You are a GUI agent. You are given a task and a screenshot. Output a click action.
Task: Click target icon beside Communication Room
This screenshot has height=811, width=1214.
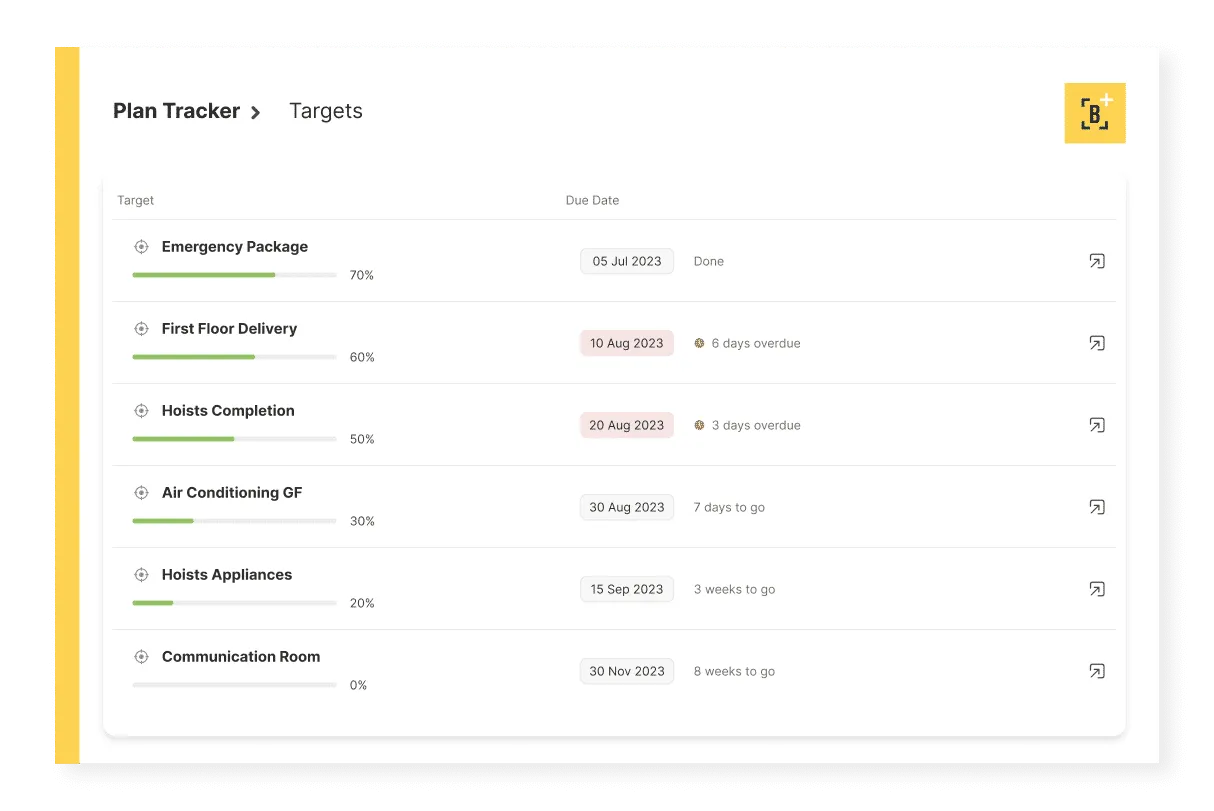click(141, 657)
